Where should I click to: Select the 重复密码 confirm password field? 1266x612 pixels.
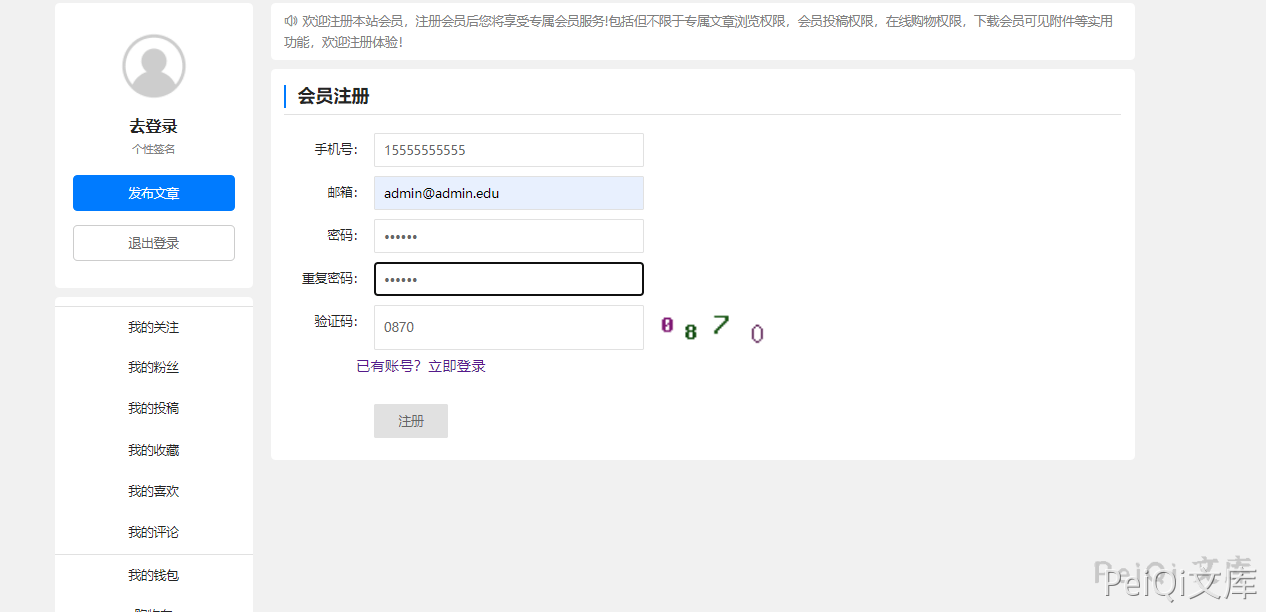coord(508,279)
